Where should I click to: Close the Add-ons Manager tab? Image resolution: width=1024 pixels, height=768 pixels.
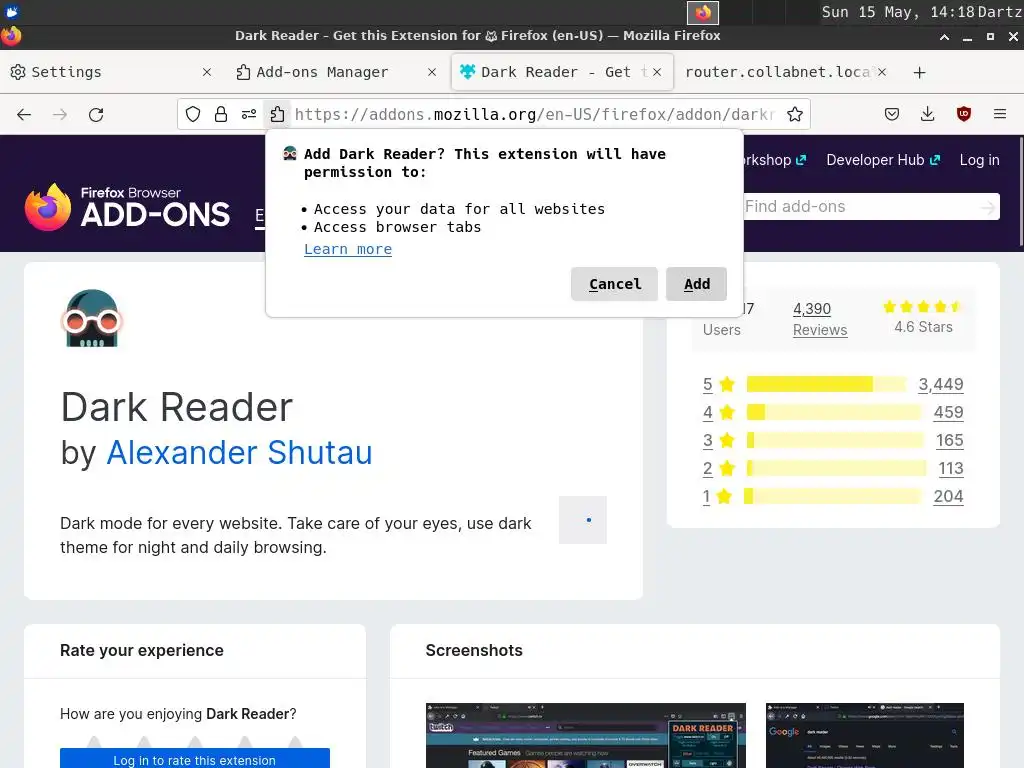coord(432,72)
